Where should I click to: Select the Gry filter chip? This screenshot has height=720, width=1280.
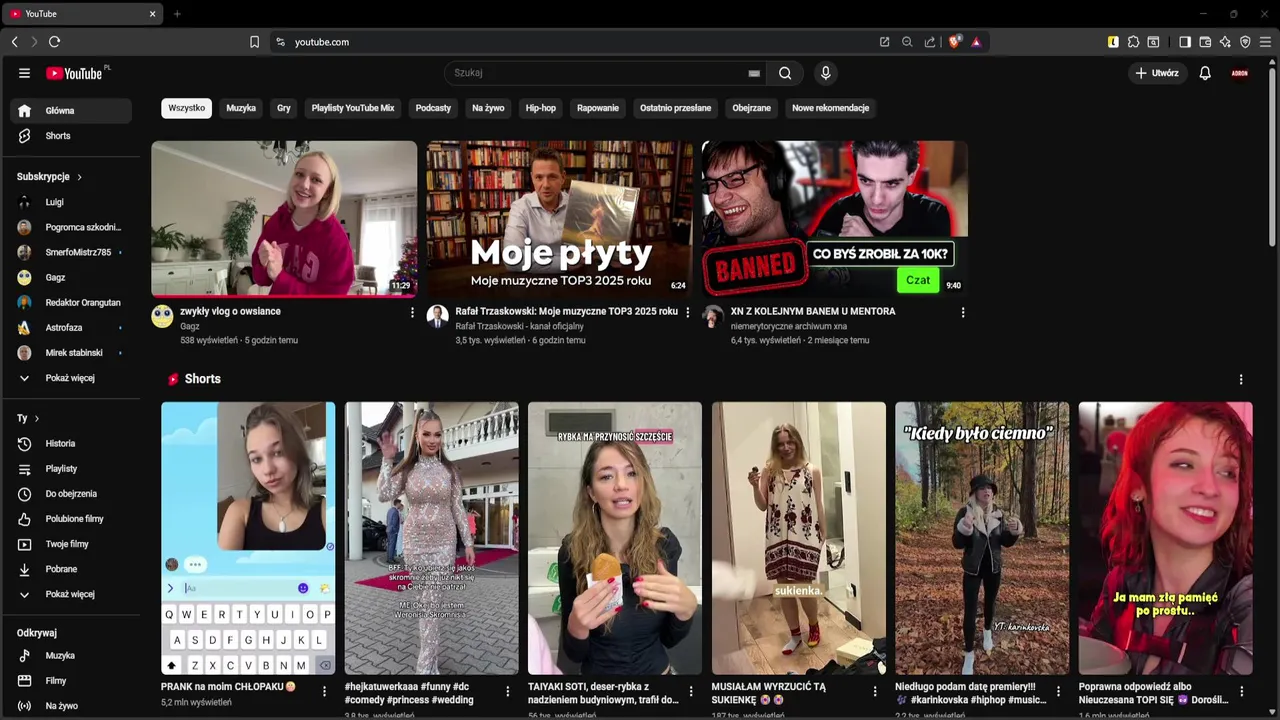[x=284, y=108]
